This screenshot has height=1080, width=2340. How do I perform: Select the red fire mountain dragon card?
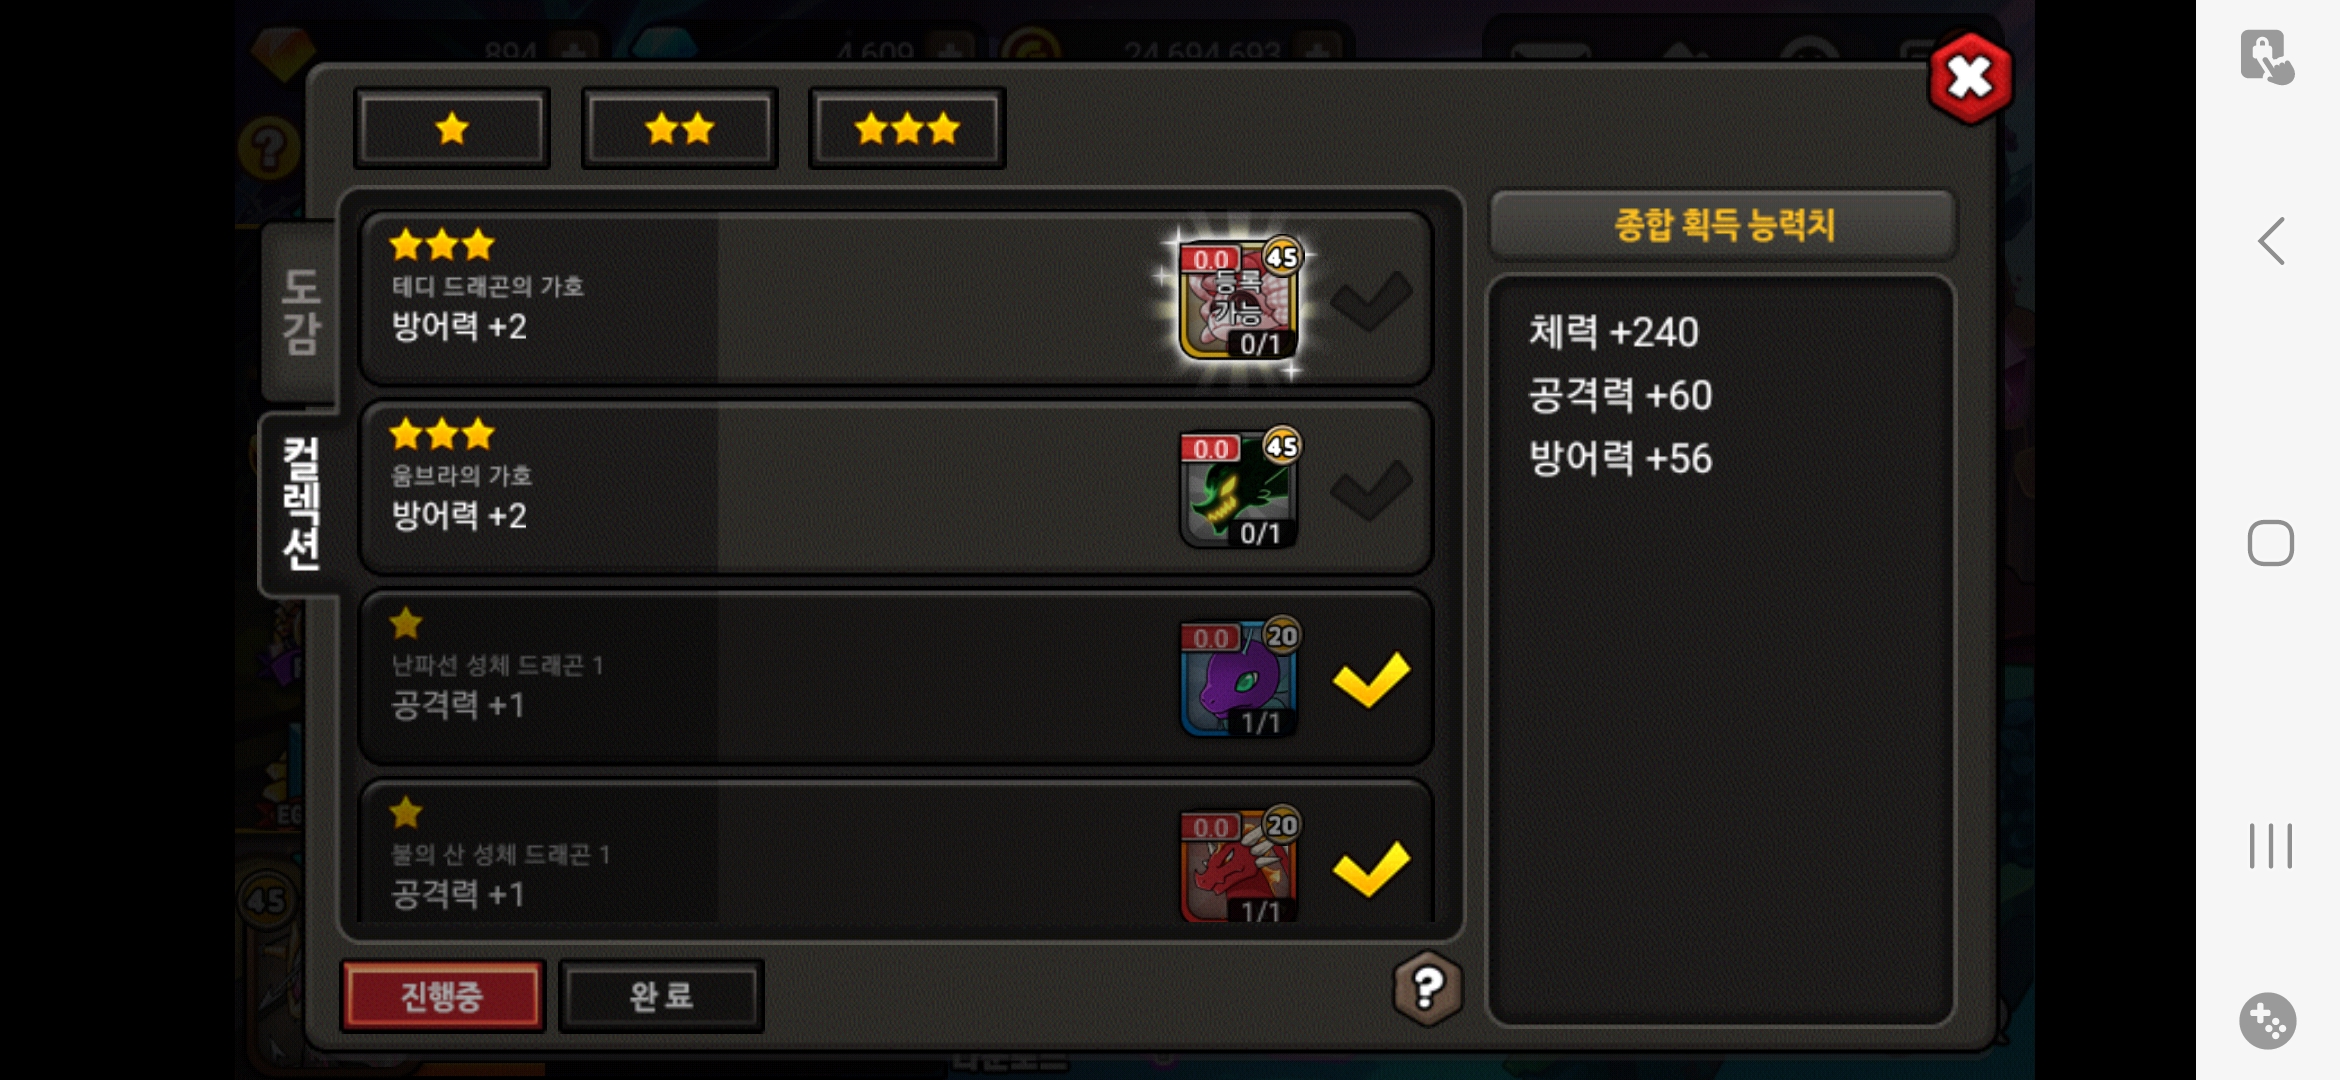click(1240, 866)
